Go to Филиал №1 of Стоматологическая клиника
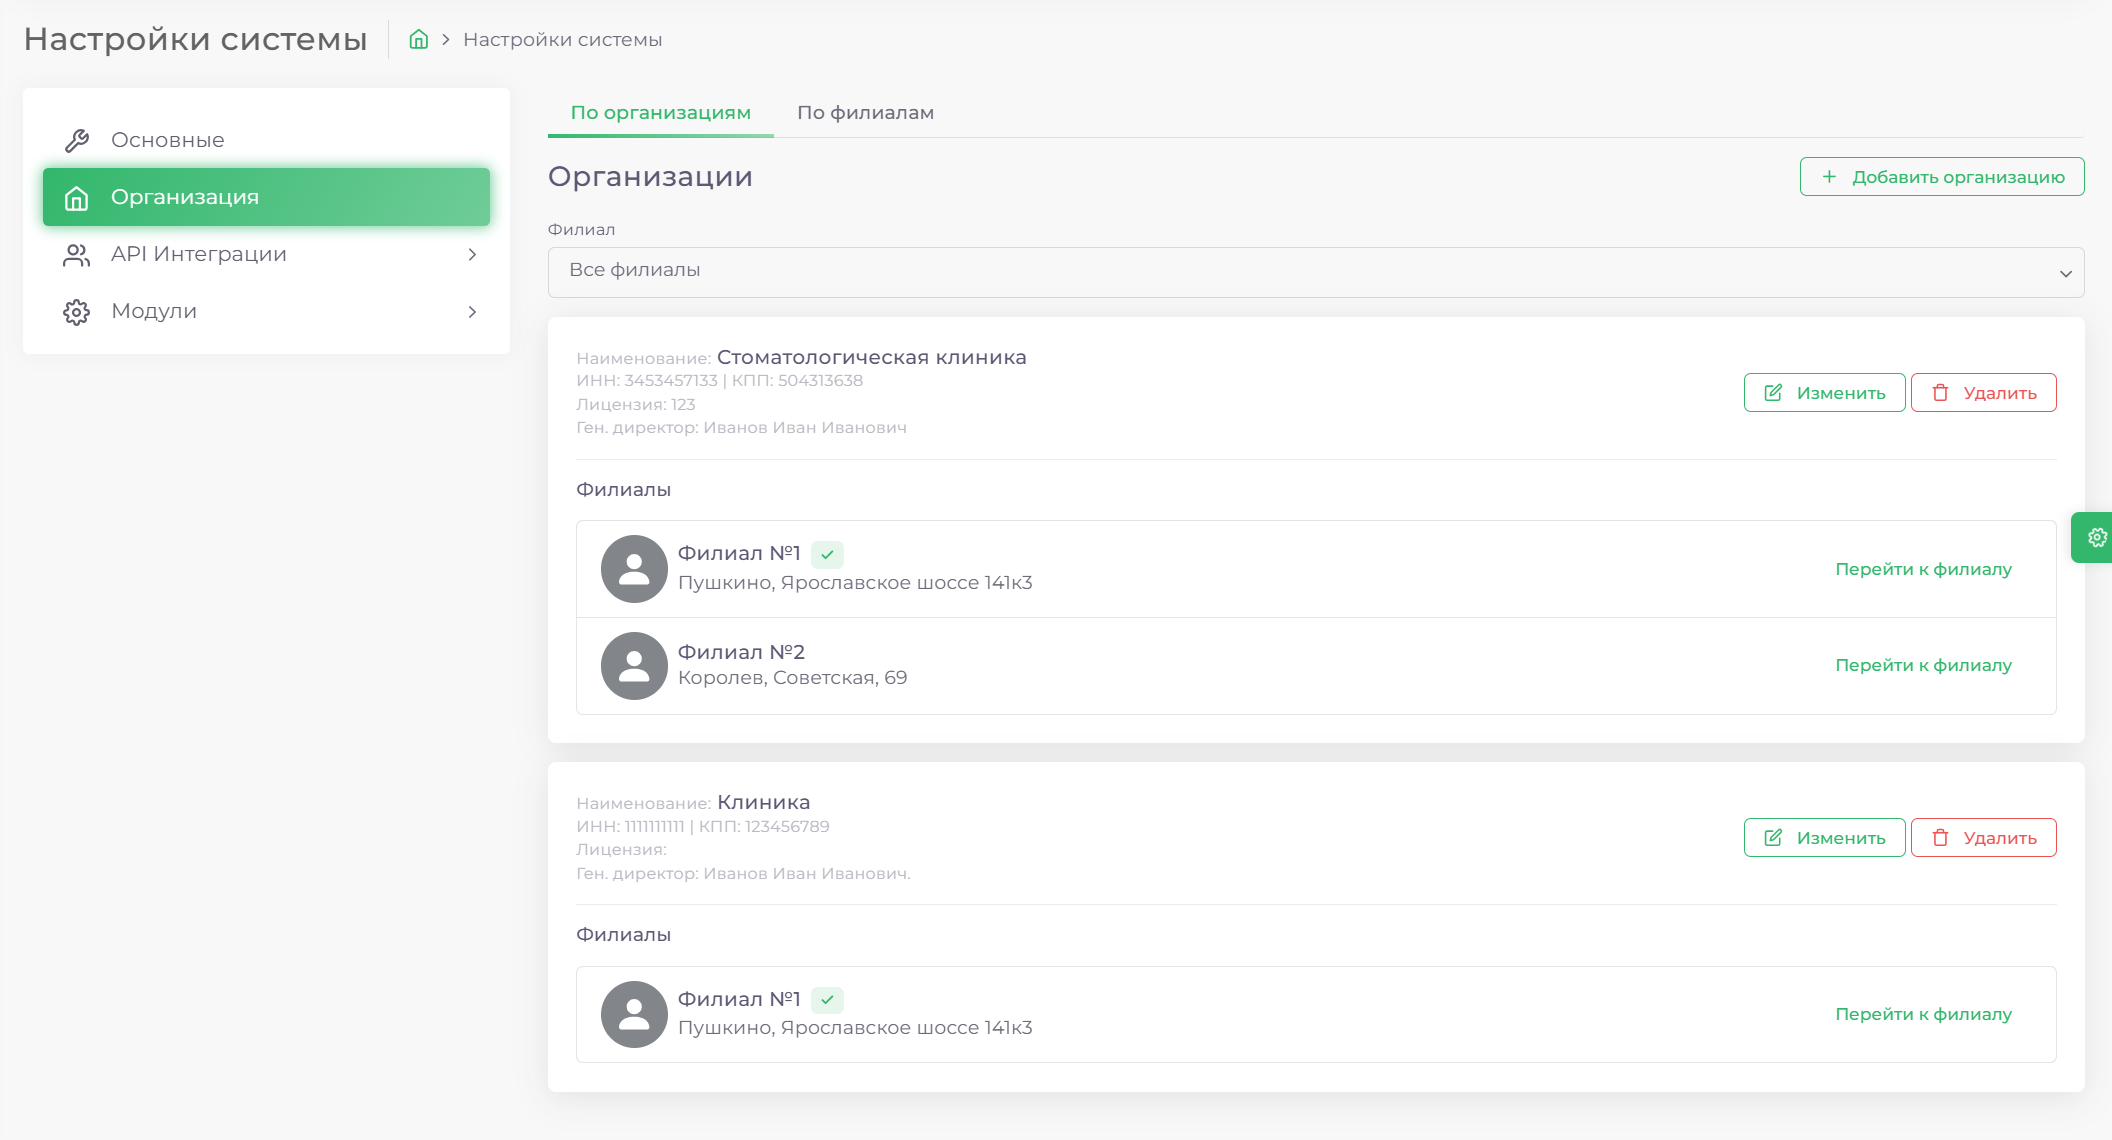 tap(1924, 569)
